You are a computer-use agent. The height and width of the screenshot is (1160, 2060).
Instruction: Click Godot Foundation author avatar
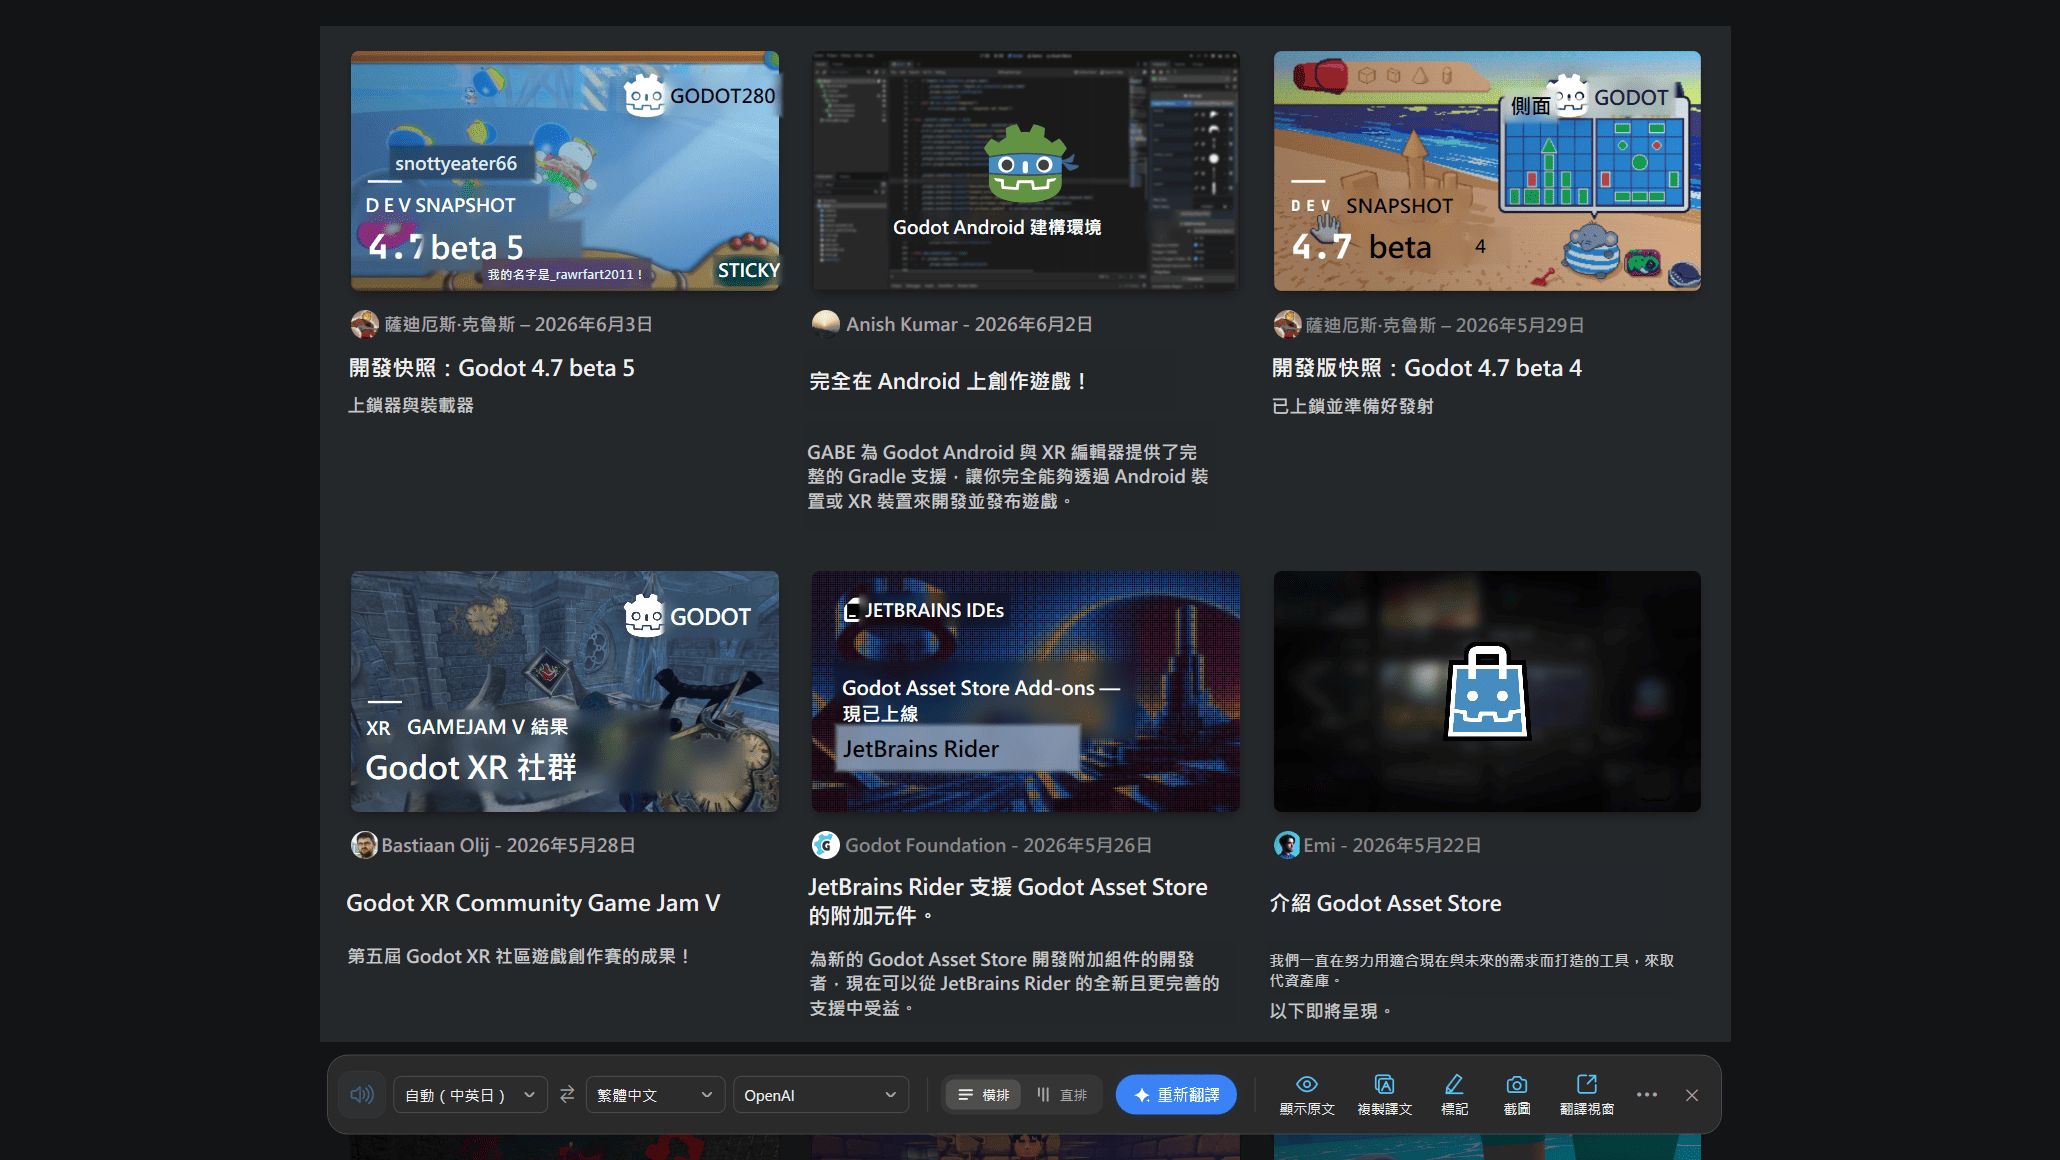tap(826, 845)
